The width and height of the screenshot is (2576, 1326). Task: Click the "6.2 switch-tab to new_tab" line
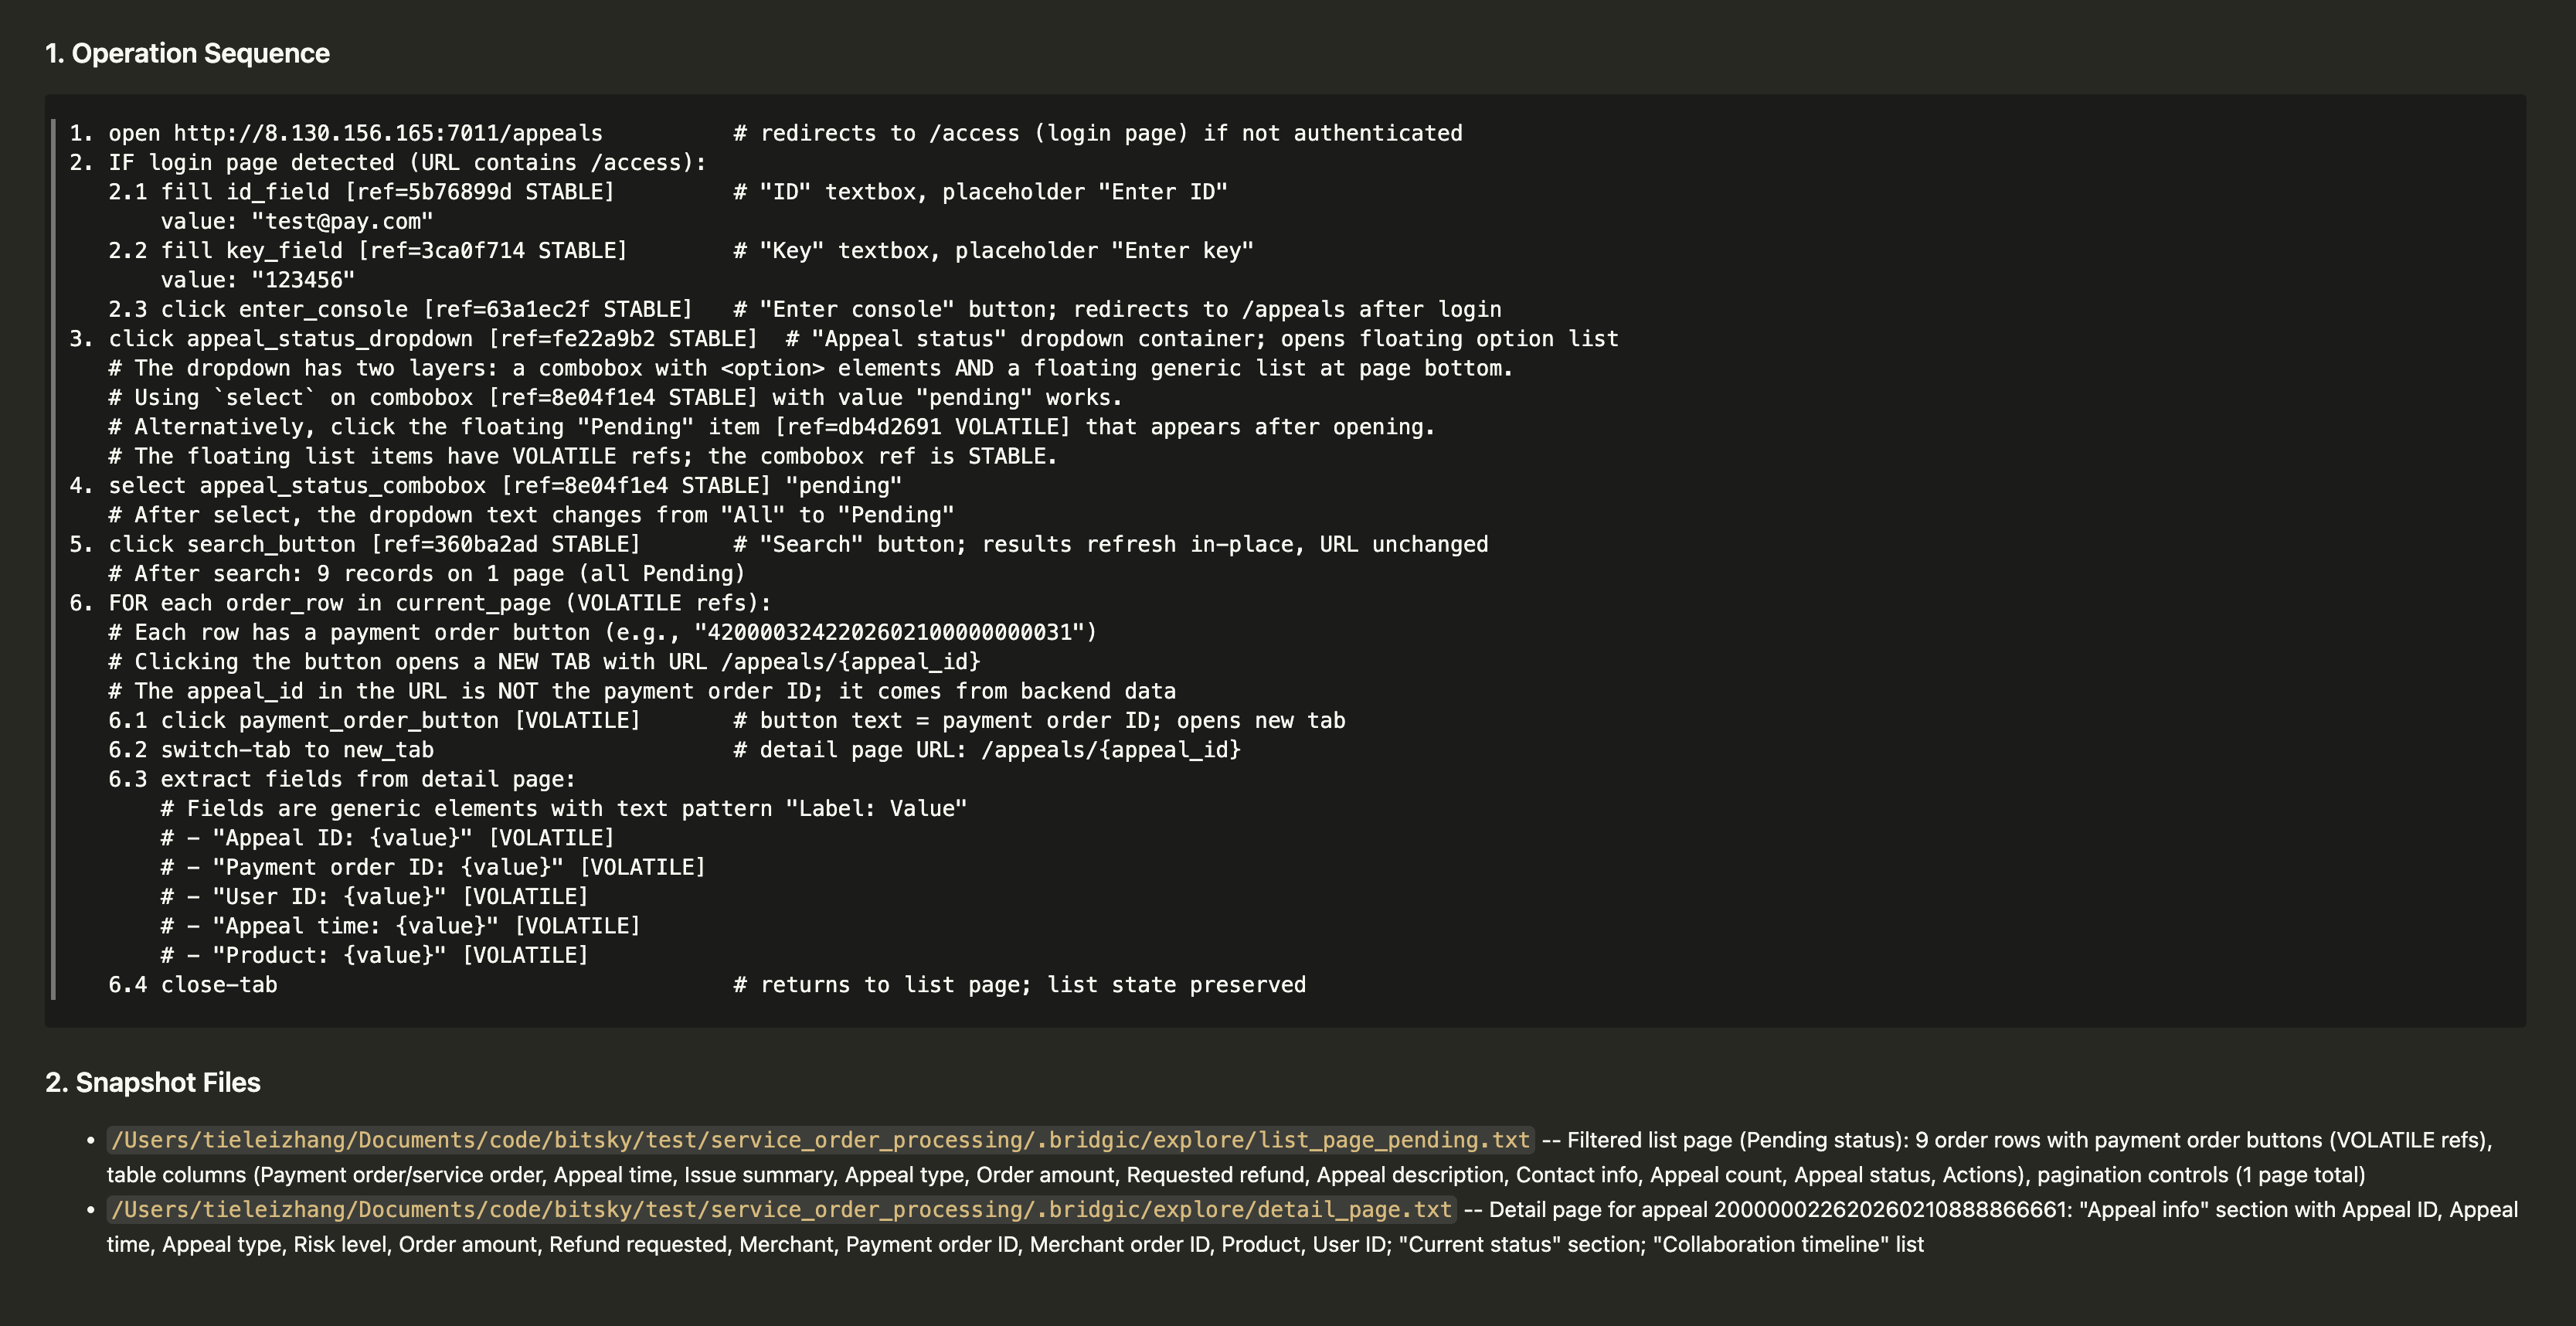point(271,750)
